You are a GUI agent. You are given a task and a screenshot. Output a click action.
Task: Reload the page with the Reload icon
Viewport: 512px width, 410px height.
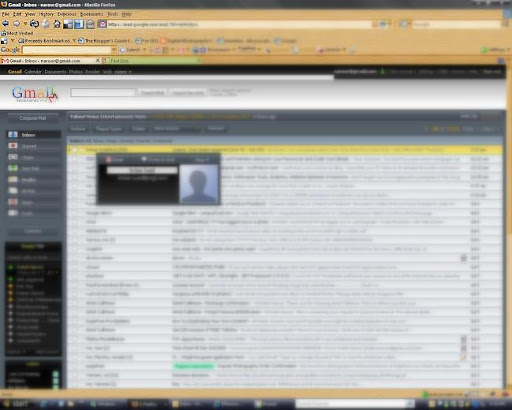34,24
